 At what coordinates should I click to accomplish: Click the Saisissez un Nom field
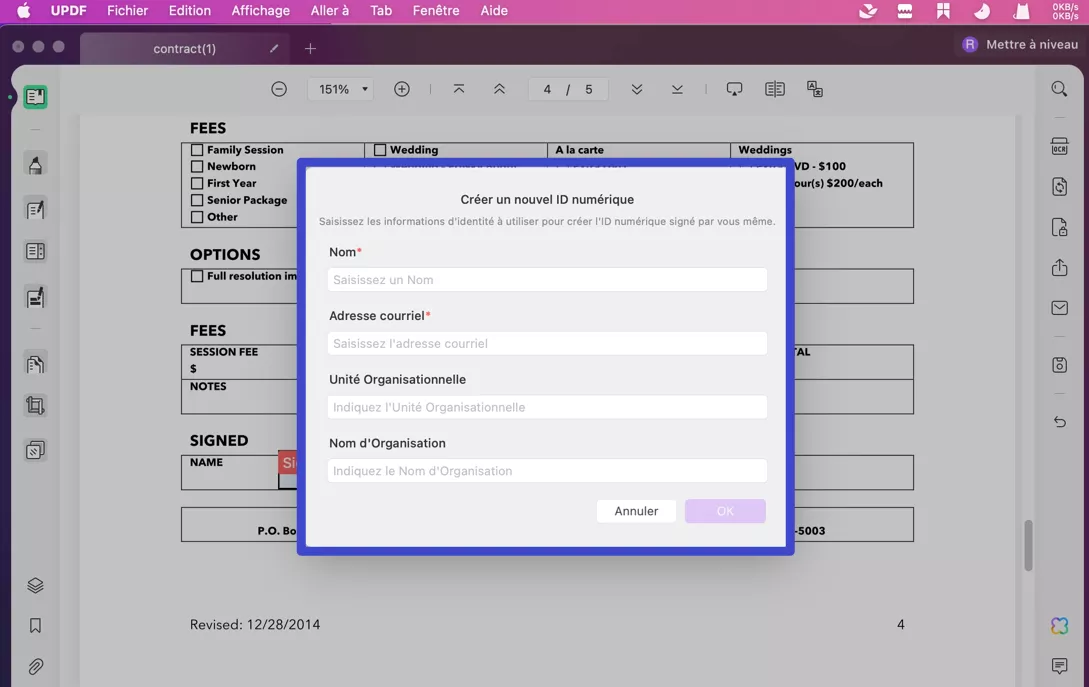(547, 280)
